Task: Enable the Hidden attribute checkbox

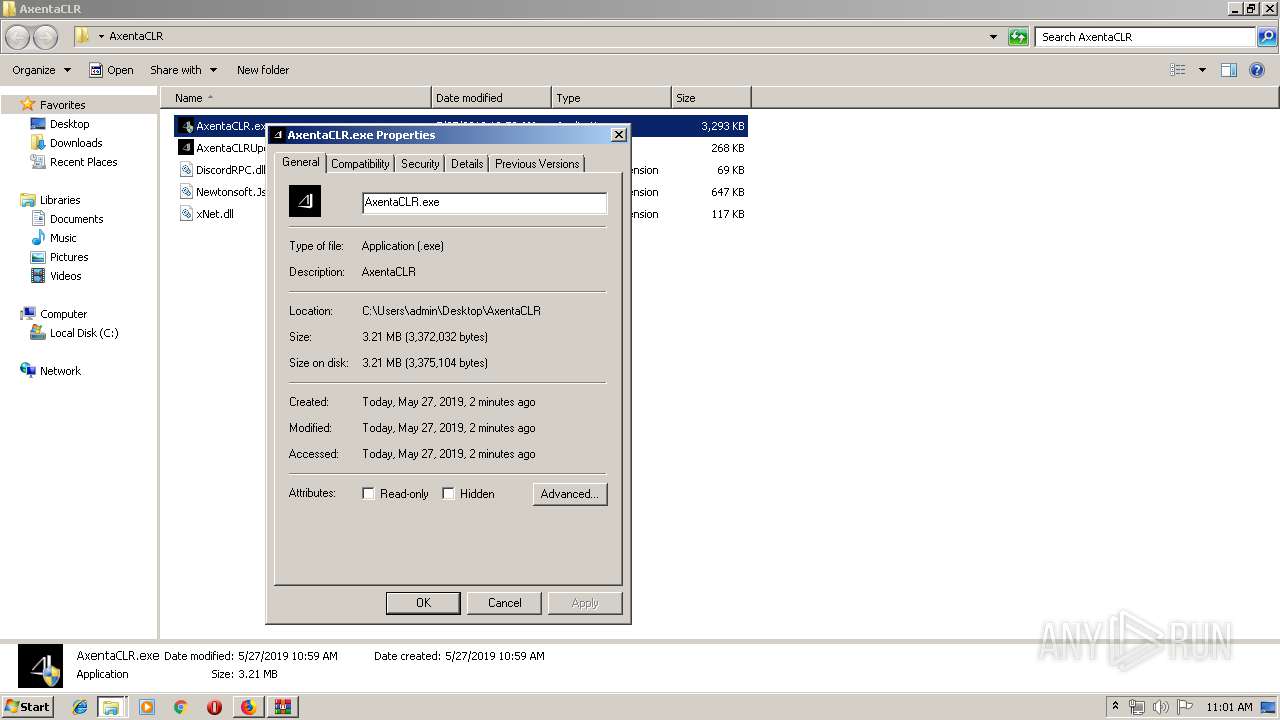Action: point(449,494)
